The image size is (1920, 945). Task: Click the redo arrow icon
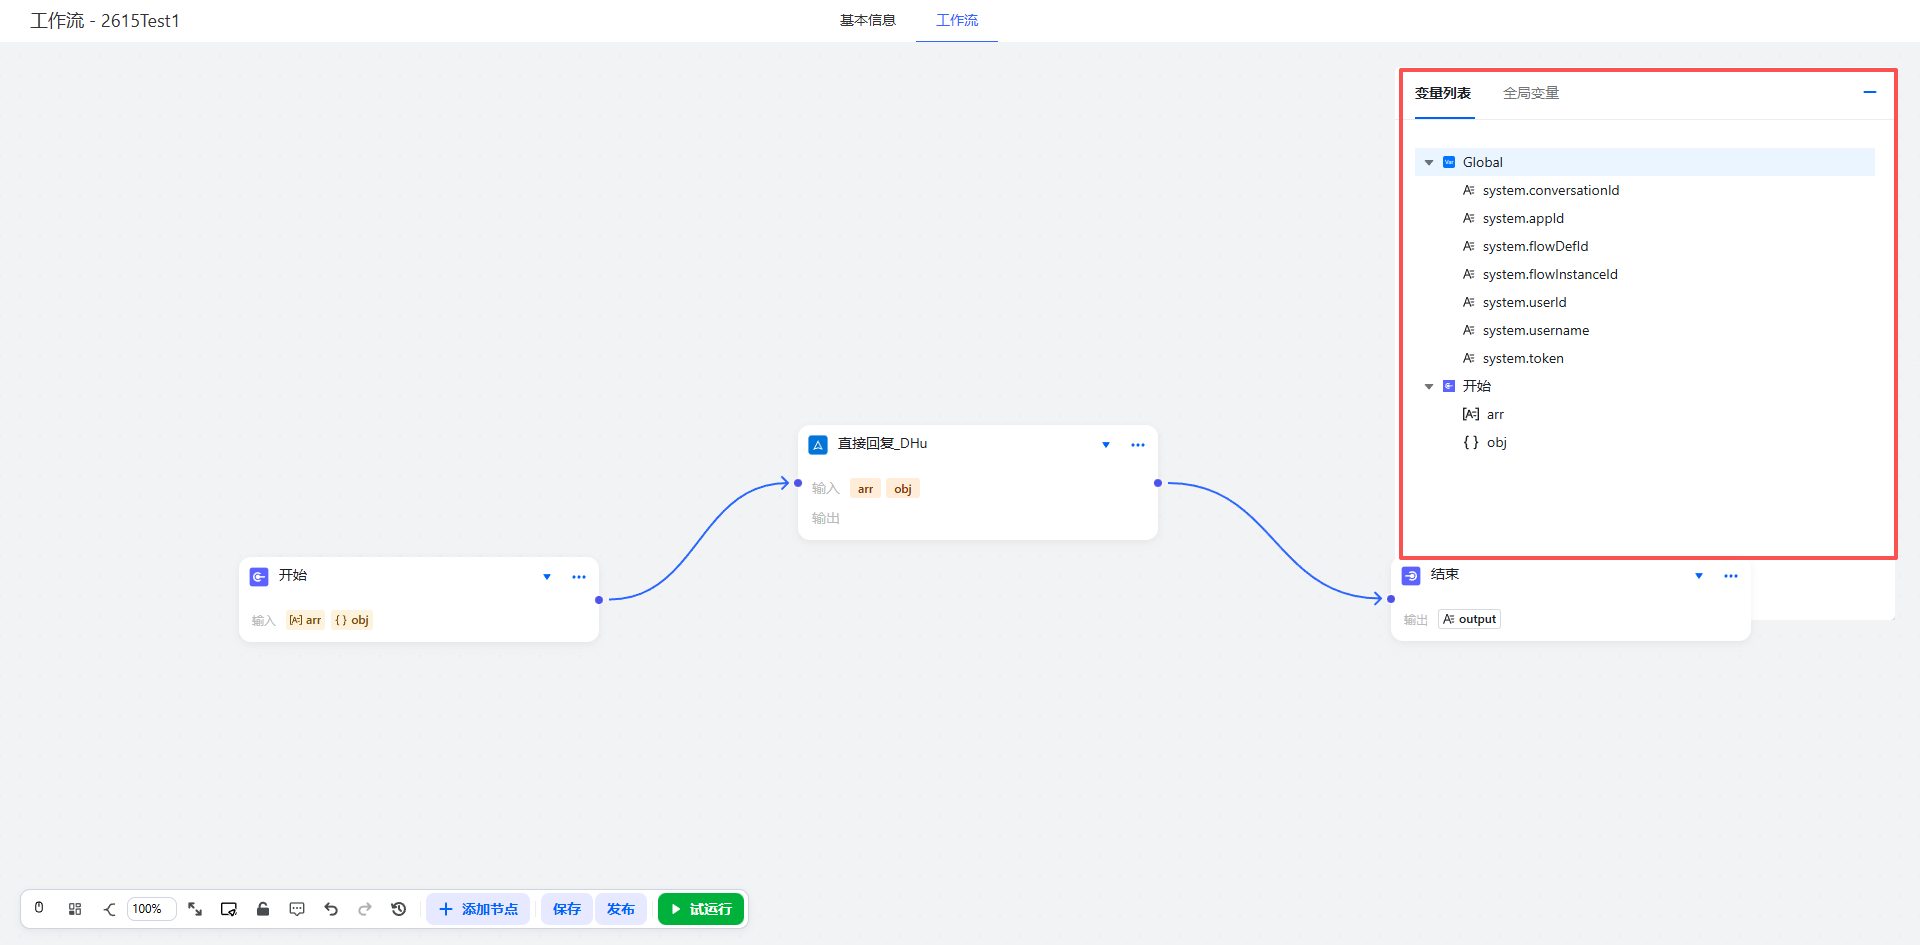tap(365, 909)
